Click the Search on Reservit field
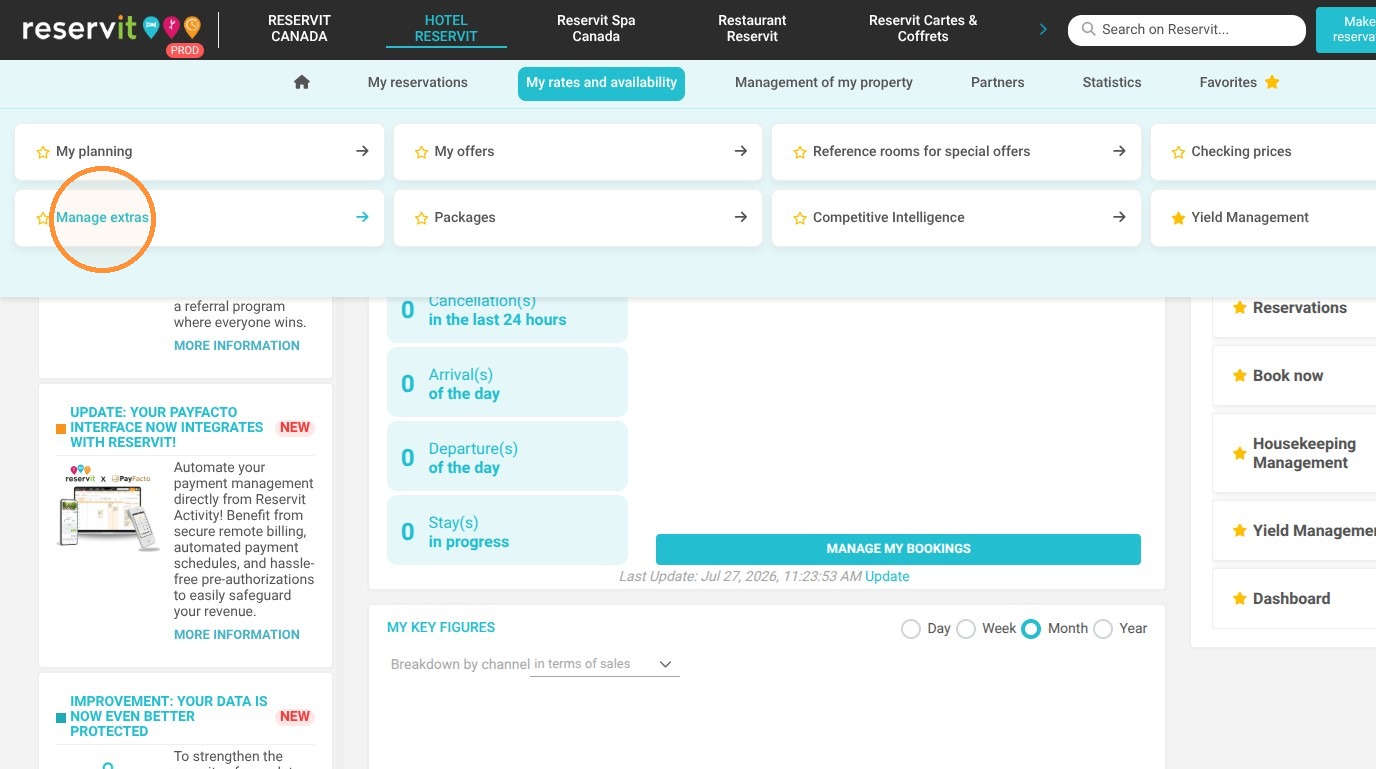The image size is (1376, 769). coord(1187,30)
